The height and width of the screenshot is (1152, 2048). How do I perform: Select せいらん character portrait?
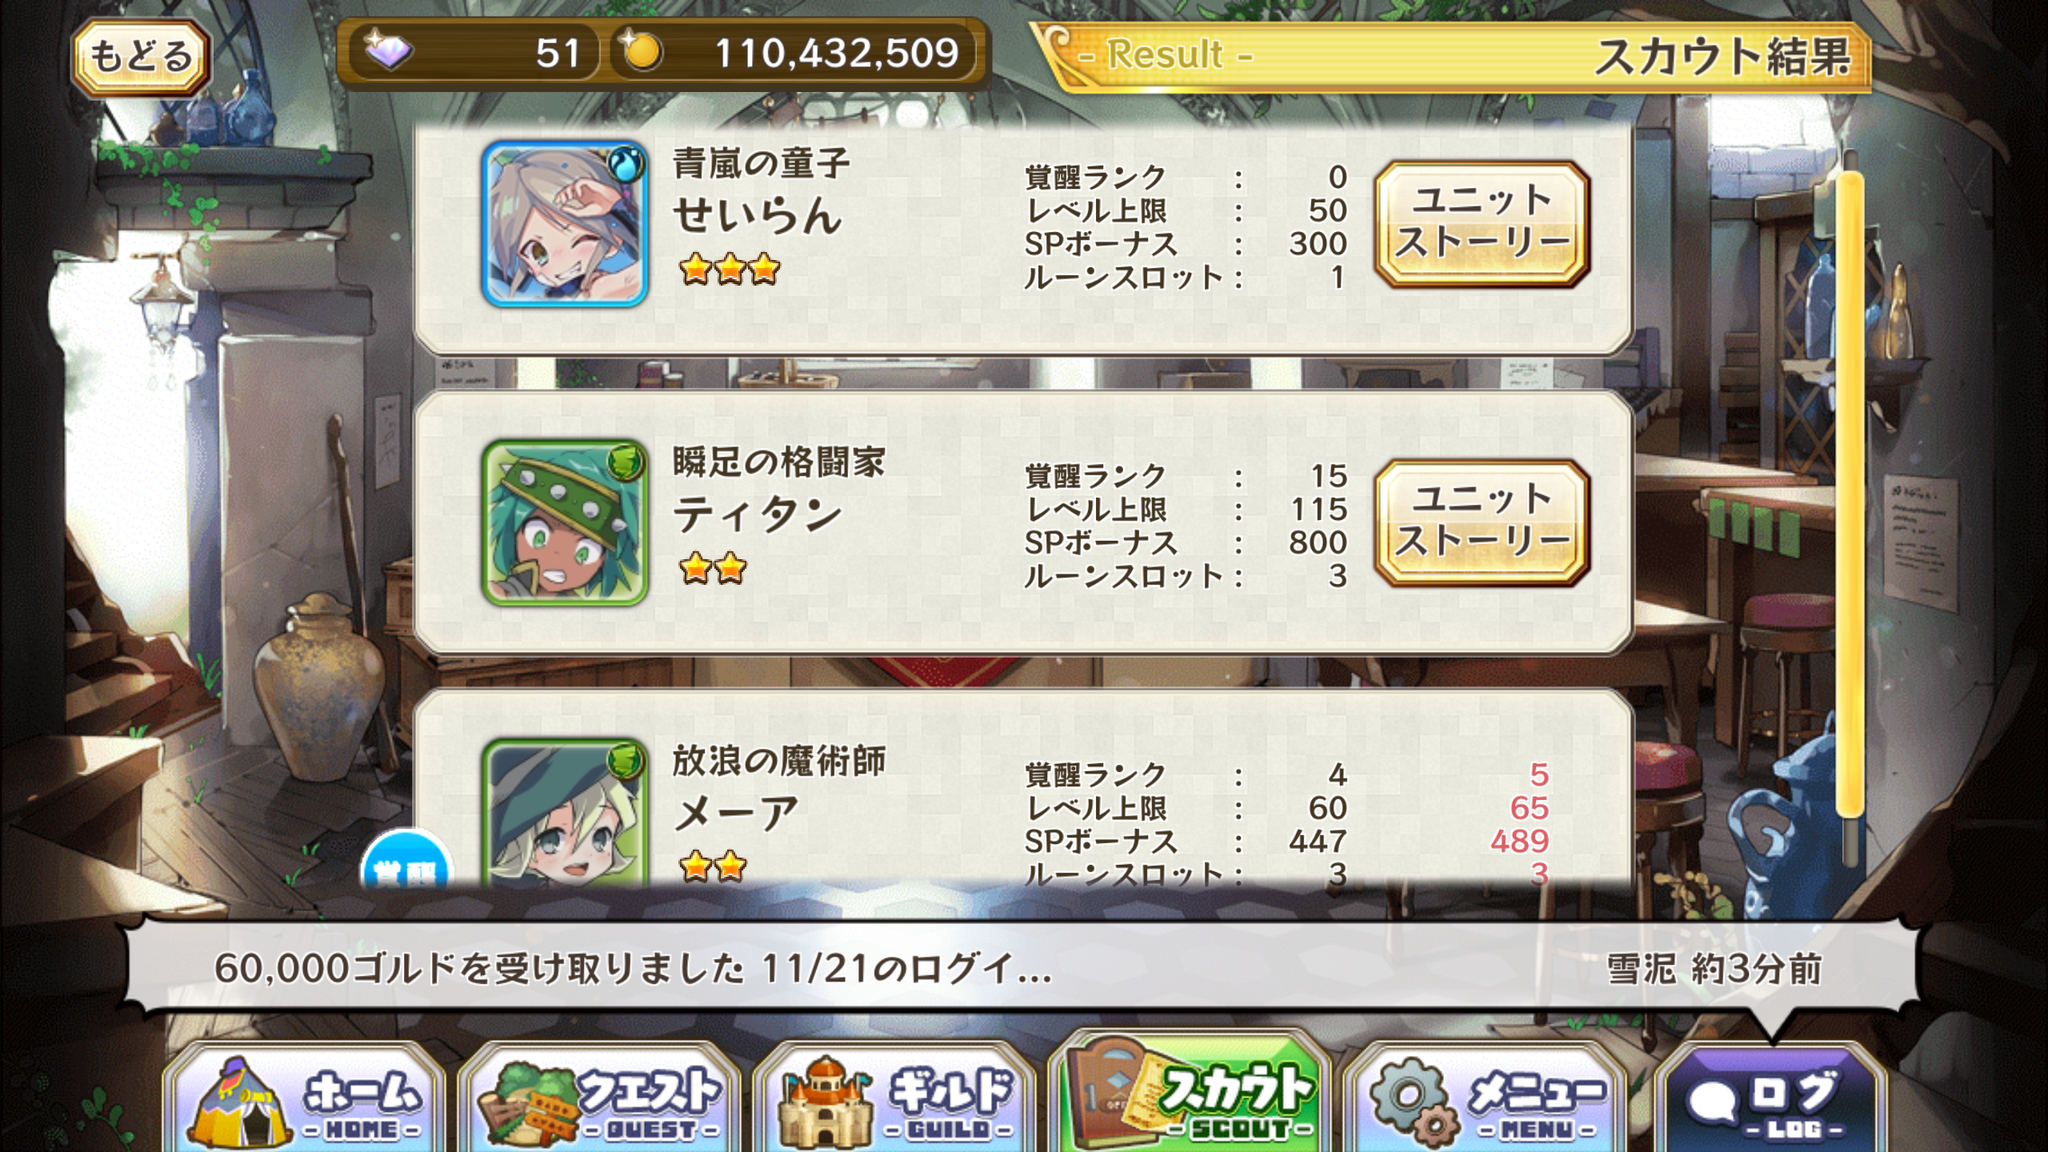pyautogui.click(x=564, y=224)
